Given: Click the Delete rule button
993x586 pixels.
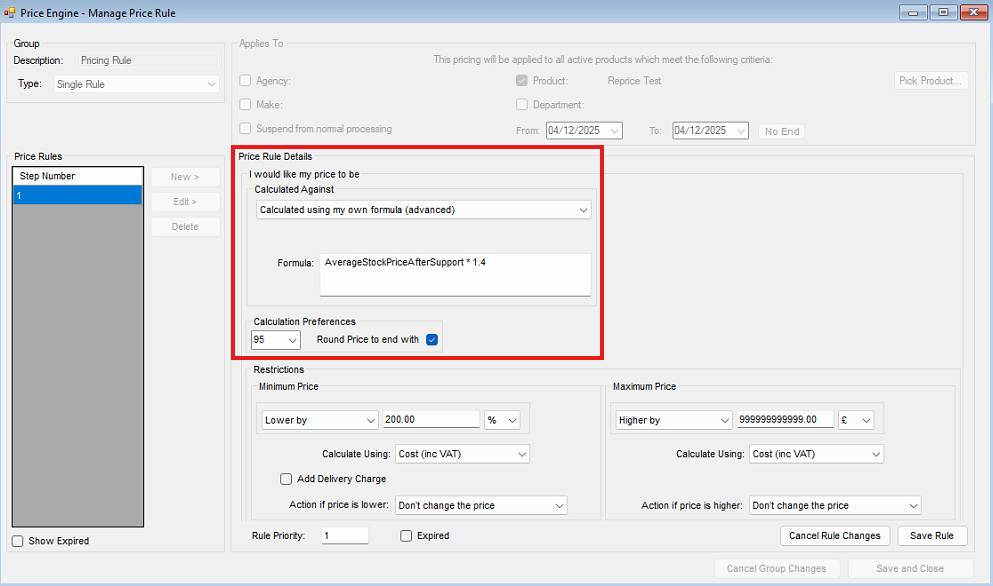Looking at the screenshot, I should point(186,227).
